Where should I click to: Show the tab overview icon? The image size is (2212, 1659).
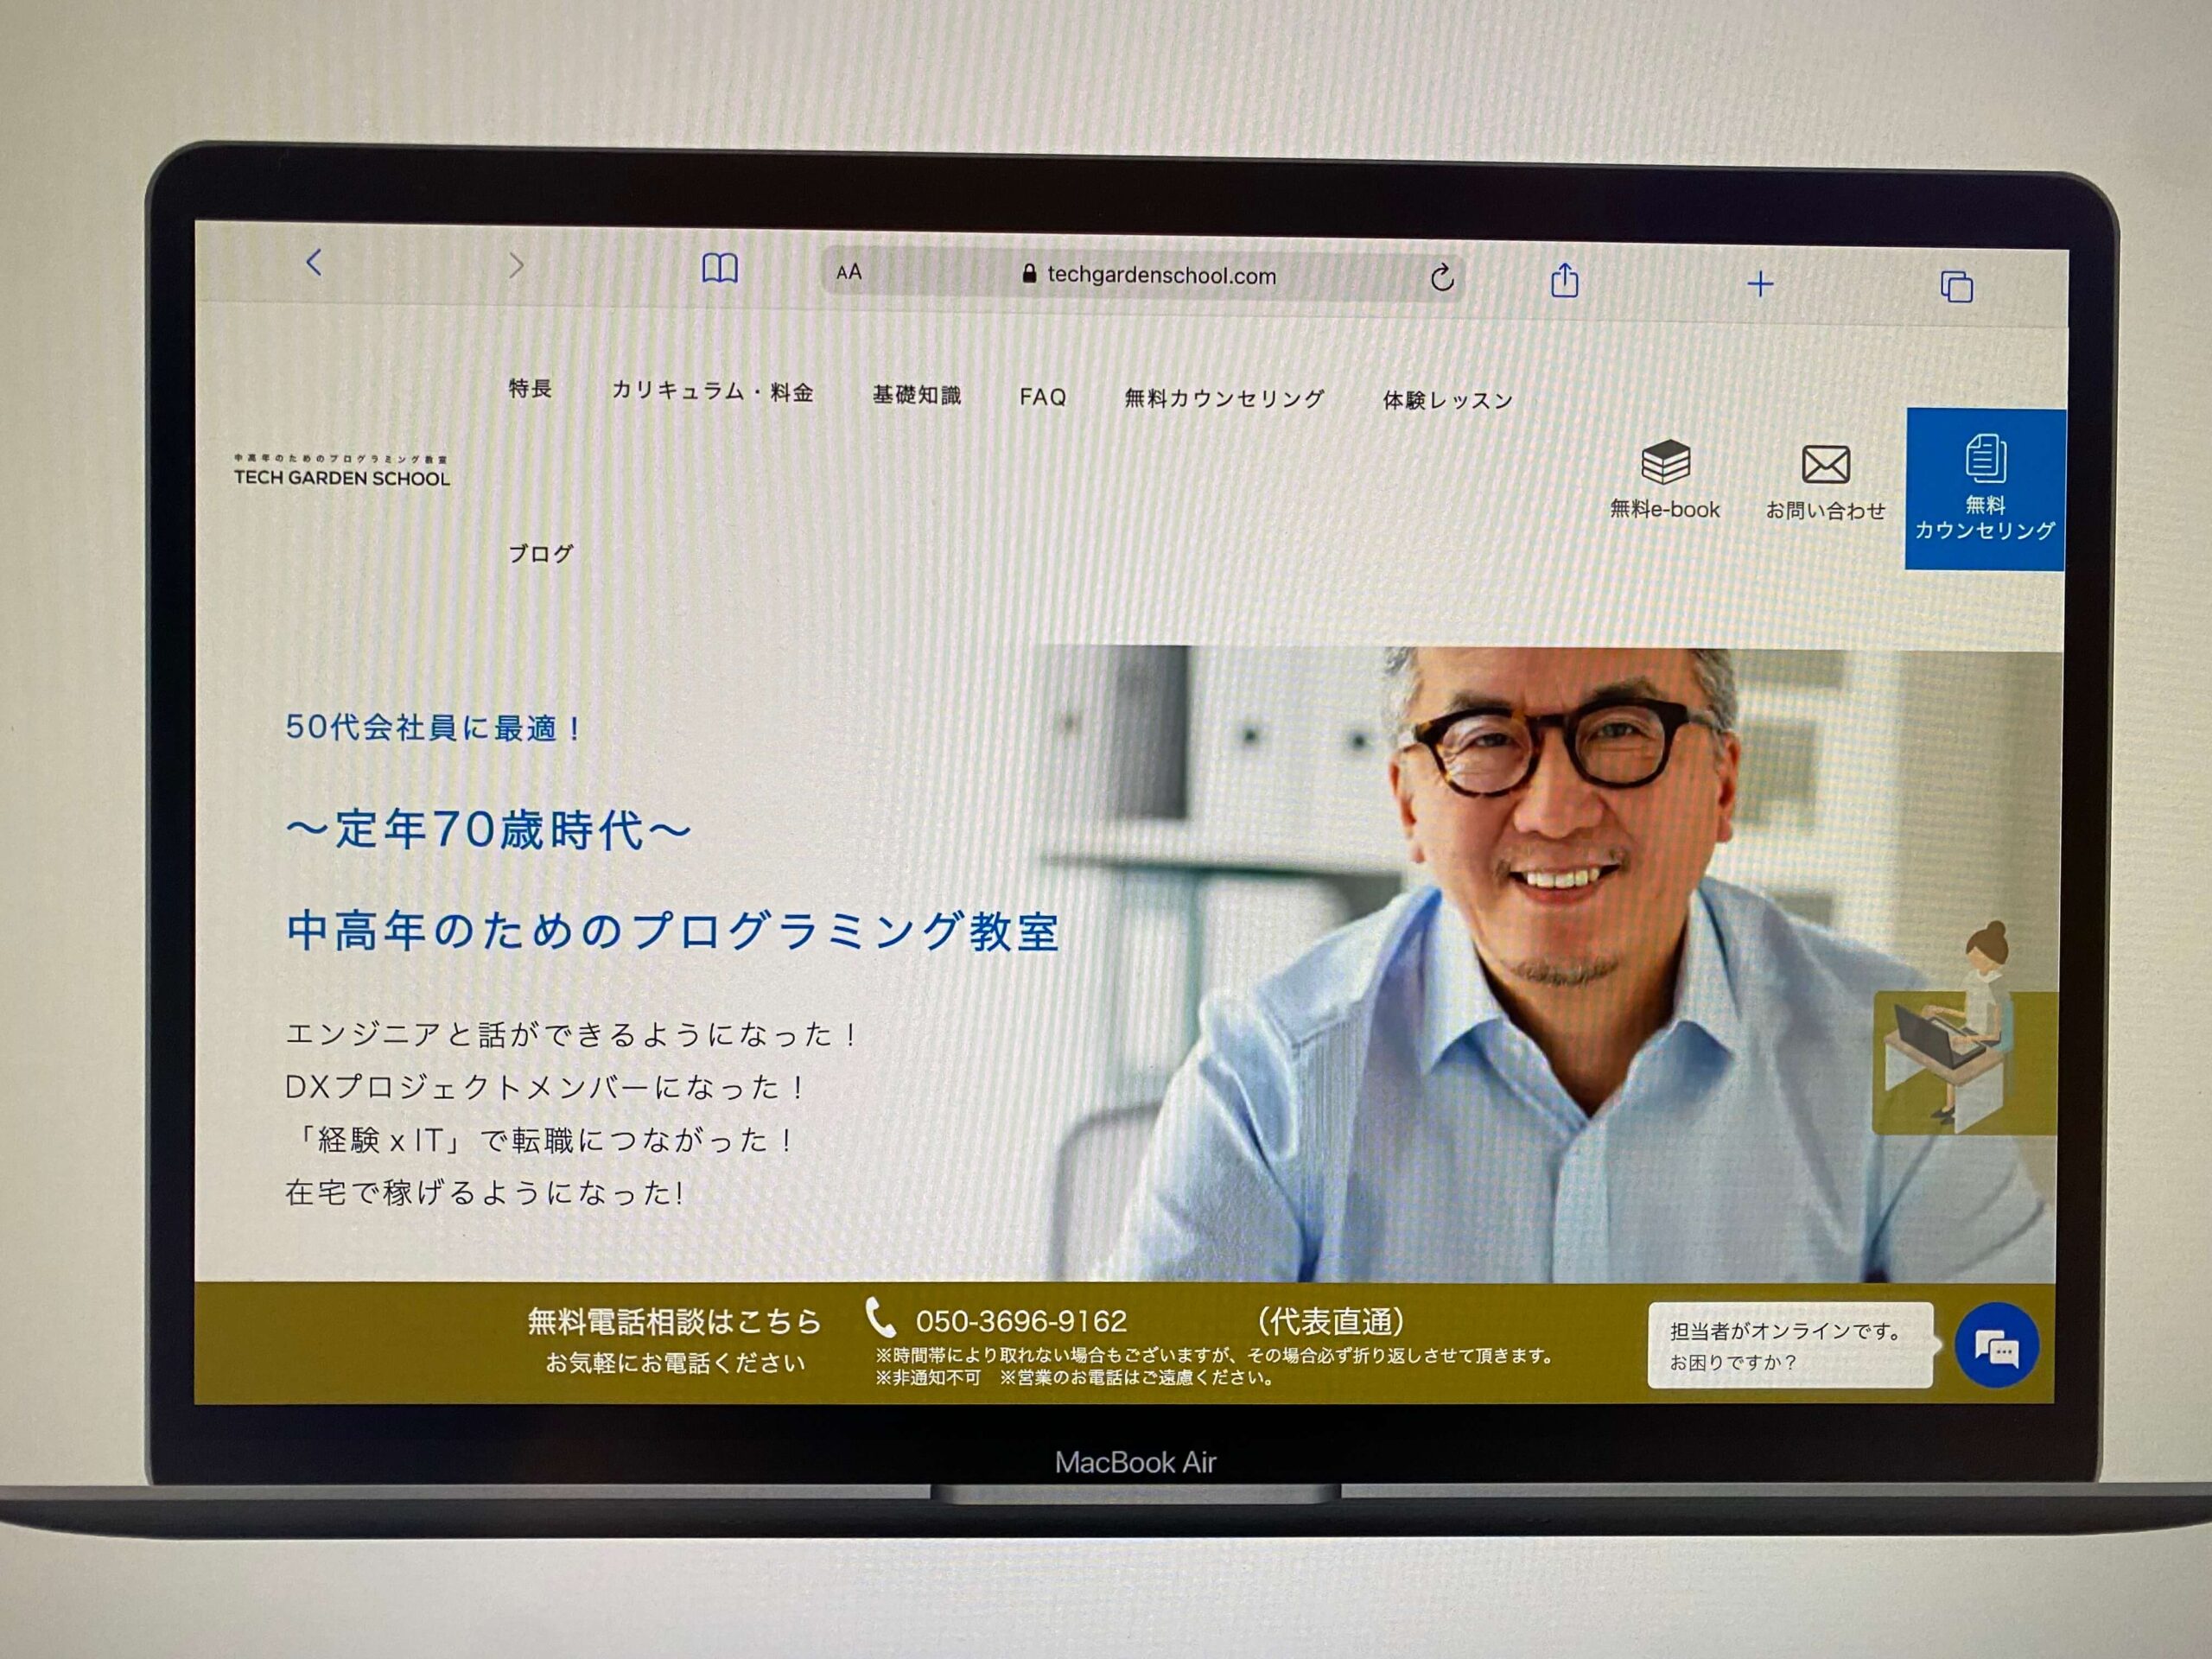1956,288
